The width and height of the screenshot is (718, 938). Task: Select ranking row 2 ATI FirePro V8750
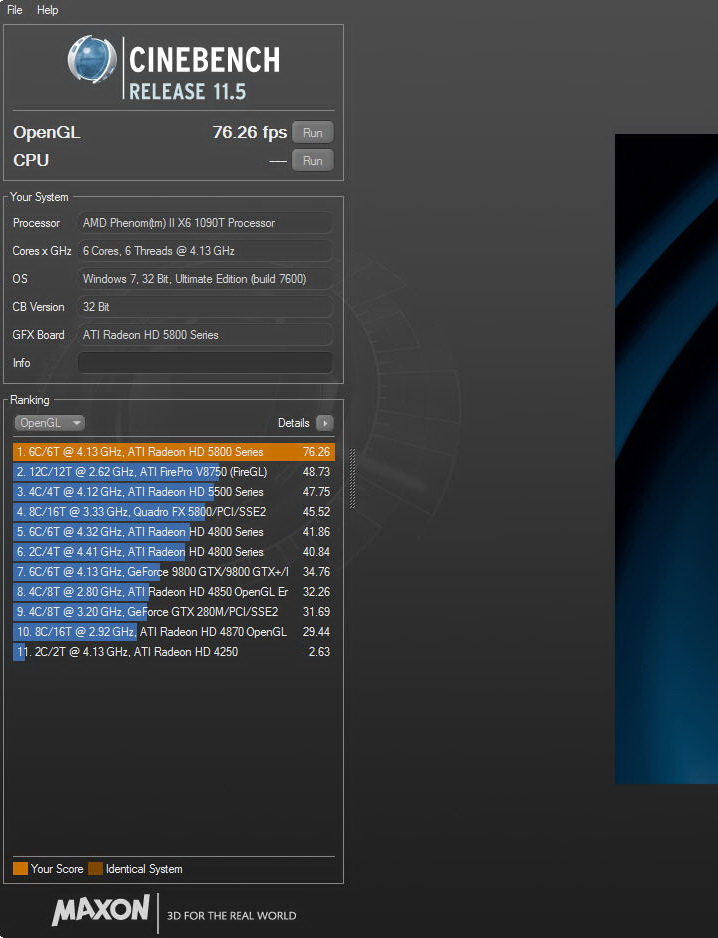pyautogui.click(x=174, y=471)
